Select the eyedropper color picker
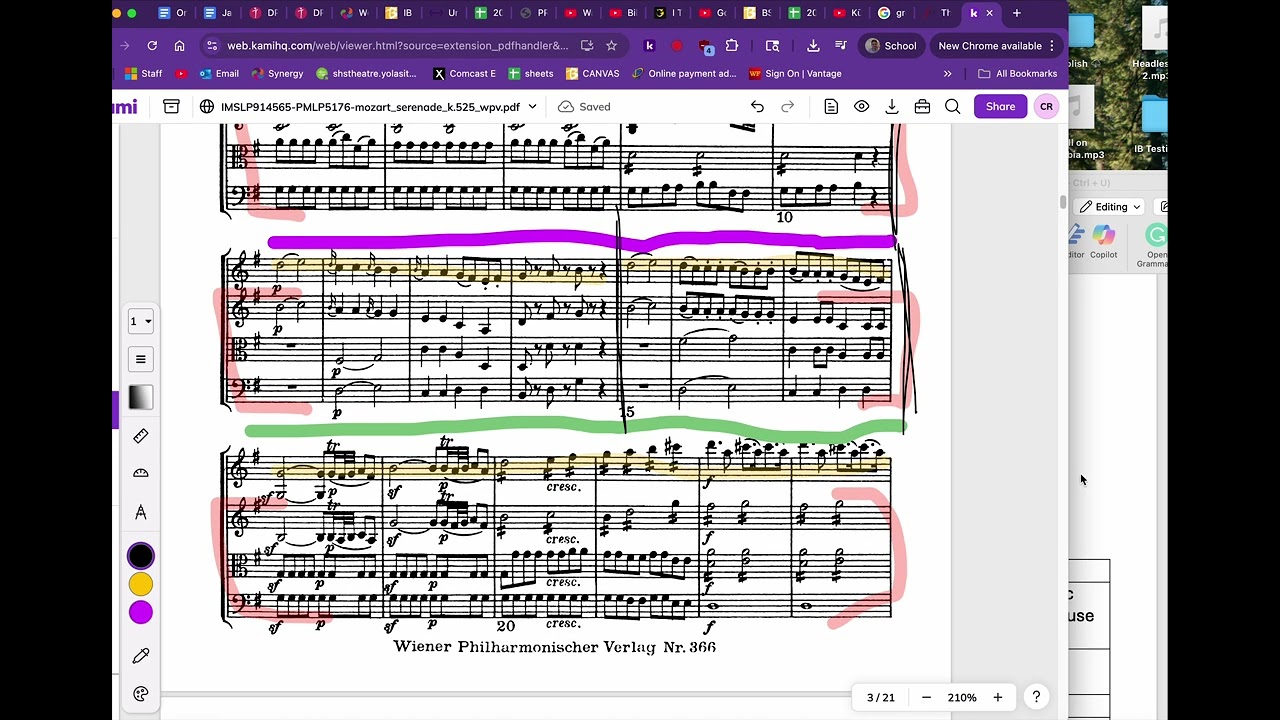1280x720 pixels. coord(140,656)
